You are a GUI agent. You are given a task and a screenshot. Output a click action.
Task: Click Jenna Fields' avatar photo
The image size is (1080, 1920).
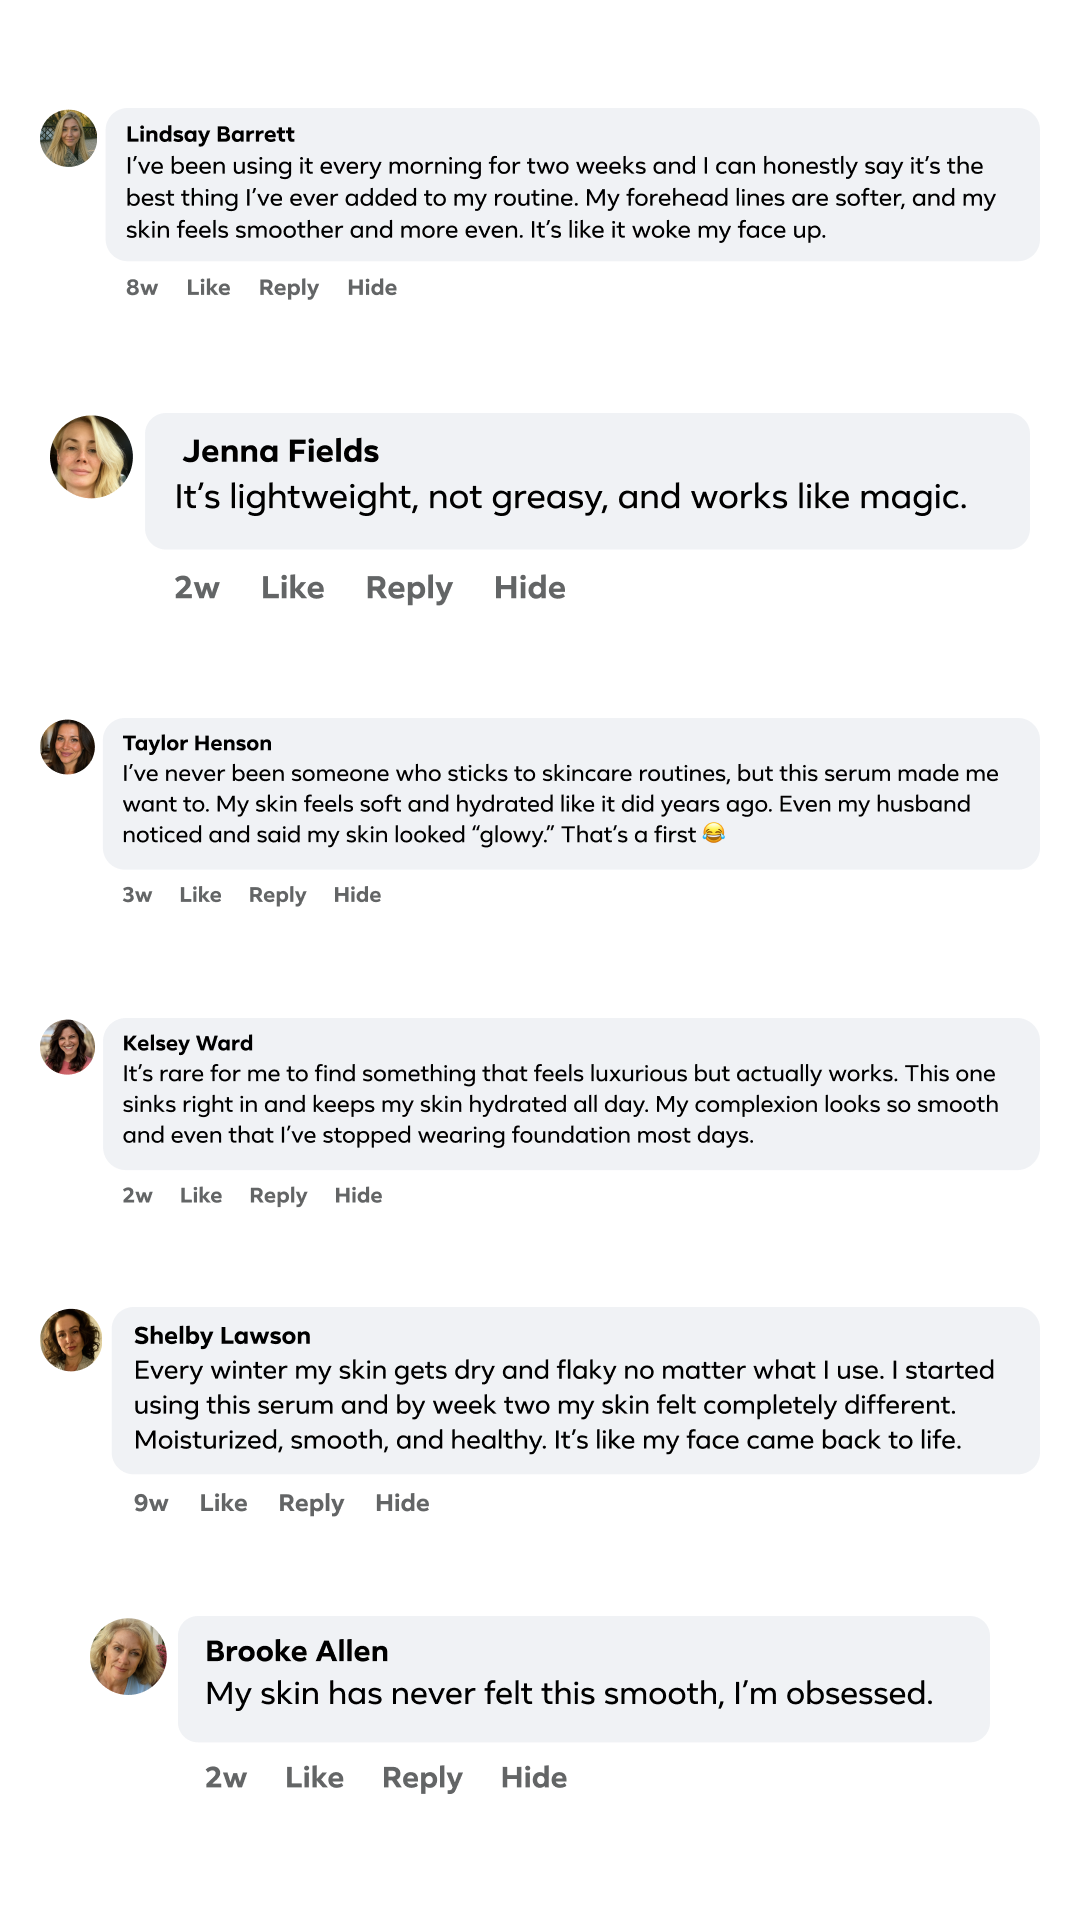pos(91,457)
